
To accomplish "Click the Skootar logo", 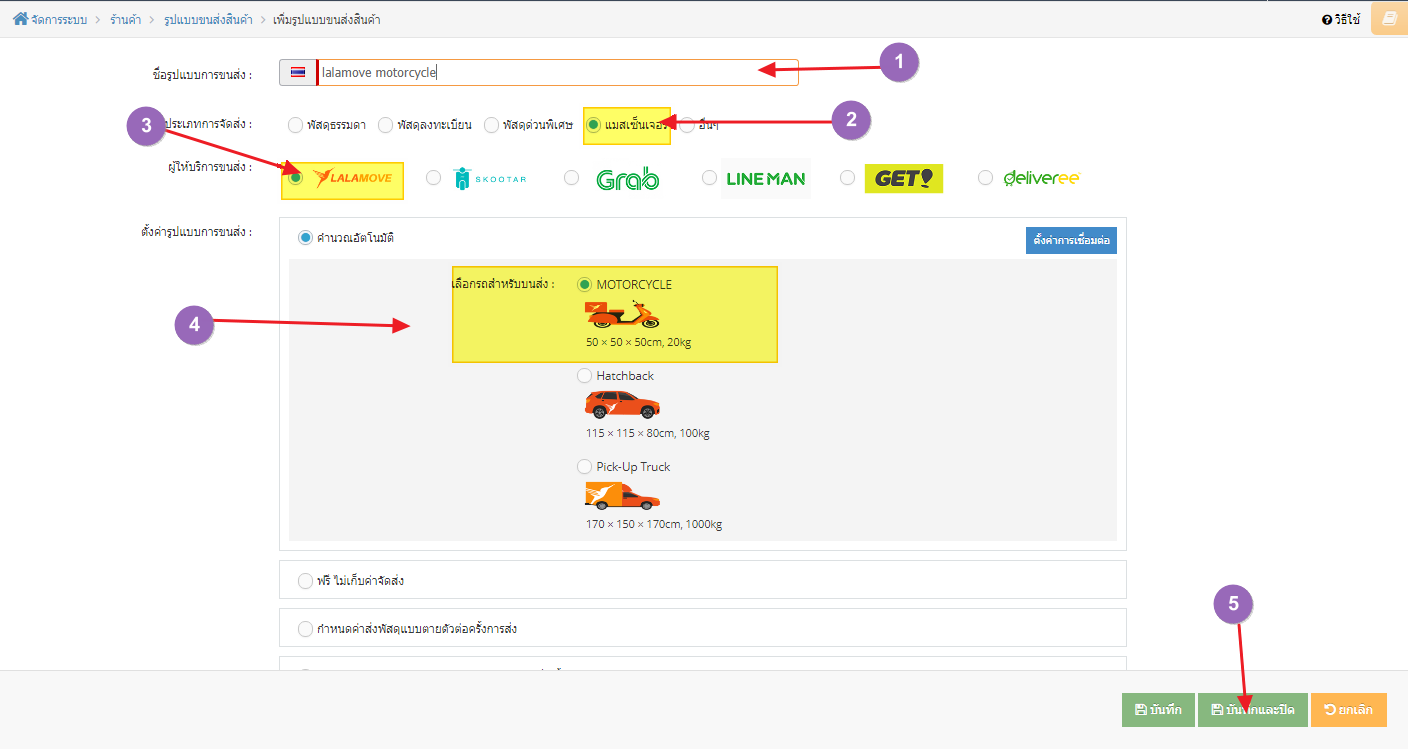I will point(489,178).
